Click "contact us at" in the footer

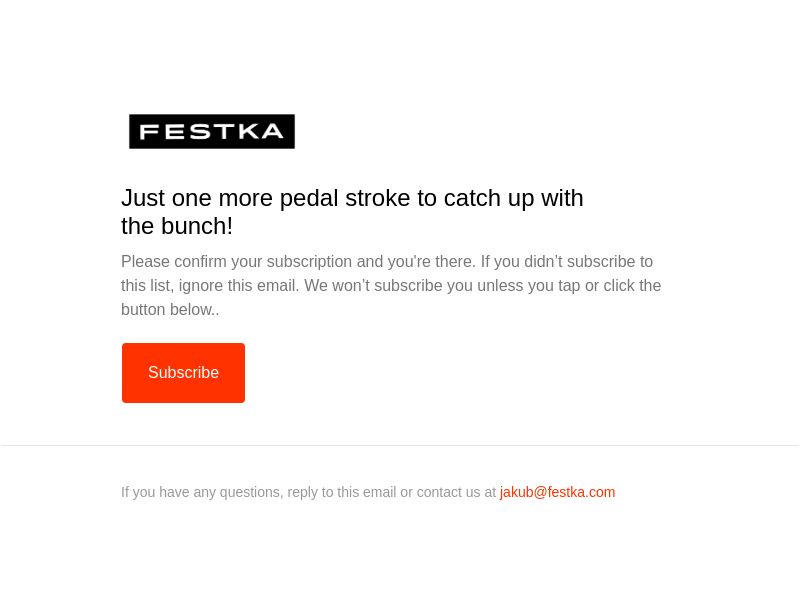click(456, 492)
